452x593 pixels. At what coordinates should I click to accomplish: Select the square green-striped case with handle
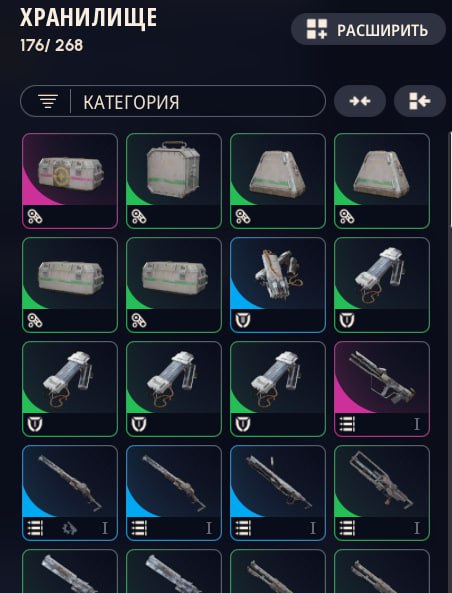(174, 181)
